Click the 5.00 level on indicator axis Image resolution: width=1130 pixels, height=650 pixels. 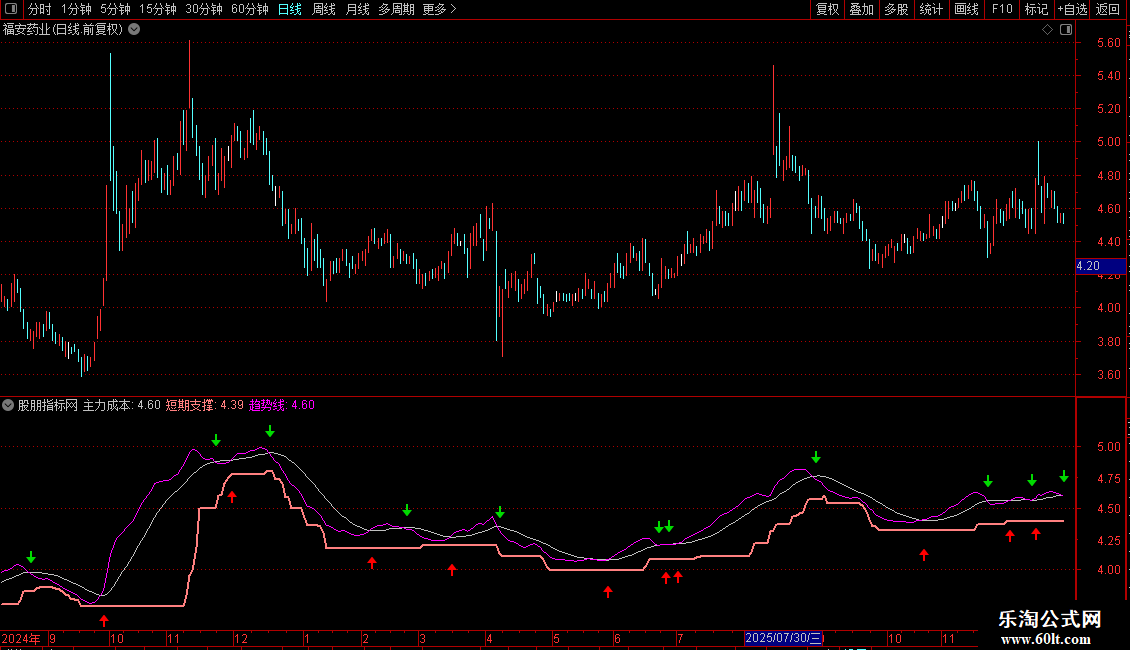[1108, 447]
